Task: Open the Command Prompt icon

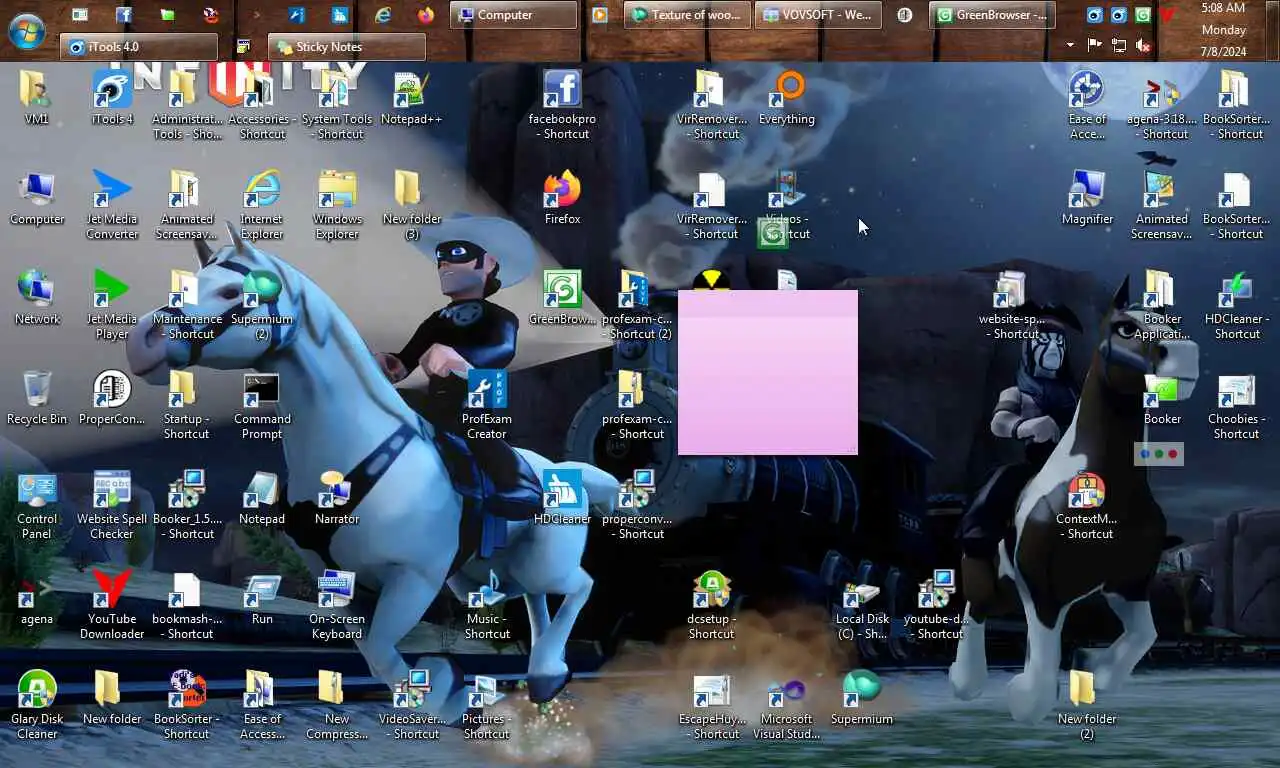Action: point(262,405)
